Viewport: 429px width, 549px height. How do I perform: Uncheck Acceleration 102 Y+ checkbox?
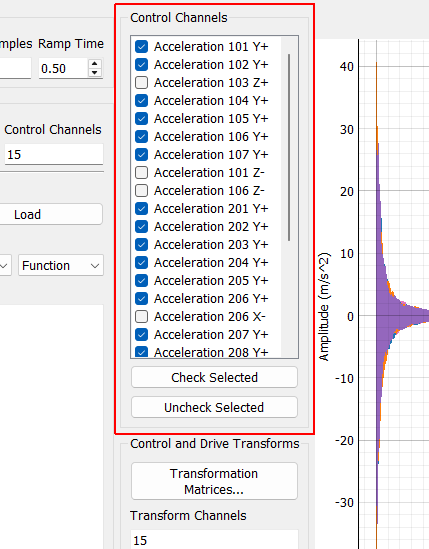(141, 64)
